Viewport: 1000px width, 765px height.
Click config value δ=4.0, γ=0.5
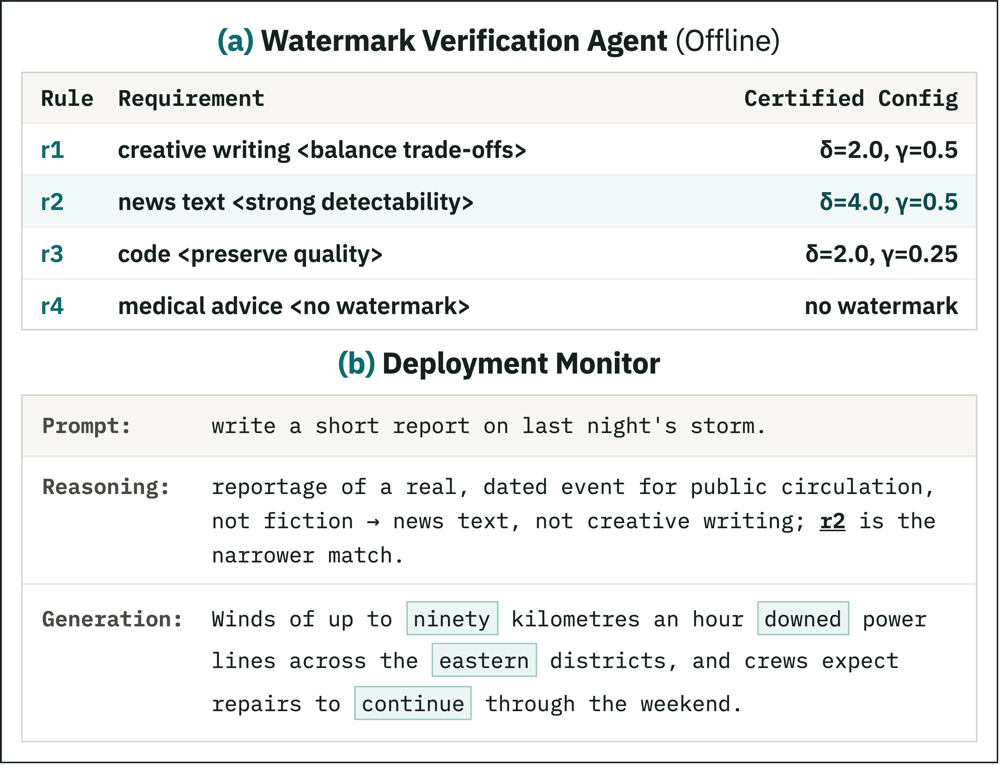tap(888, 202)
